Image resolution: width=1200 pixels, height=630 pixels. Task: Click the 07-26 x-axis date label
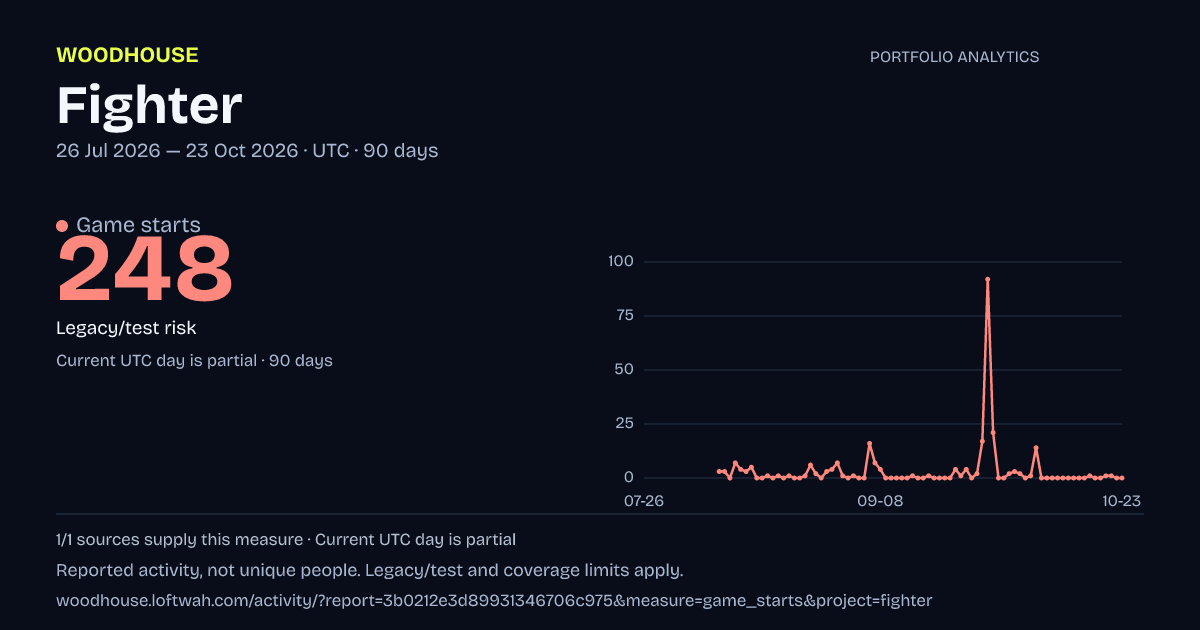tap(644, 501)
